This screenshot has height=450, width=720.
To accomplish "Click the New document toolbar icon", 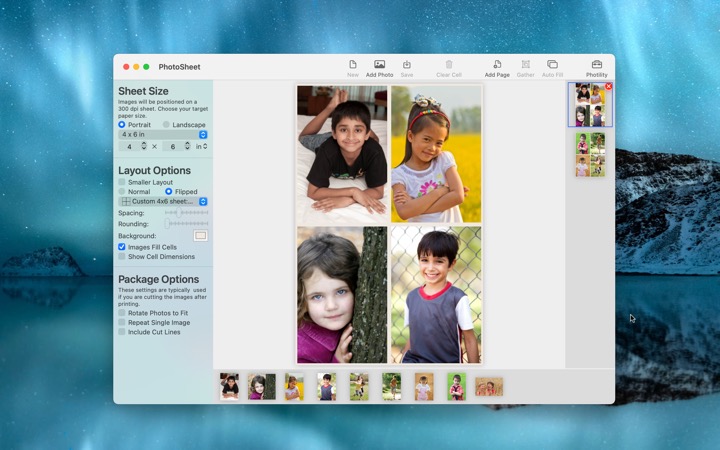I will tap(353, 64).
